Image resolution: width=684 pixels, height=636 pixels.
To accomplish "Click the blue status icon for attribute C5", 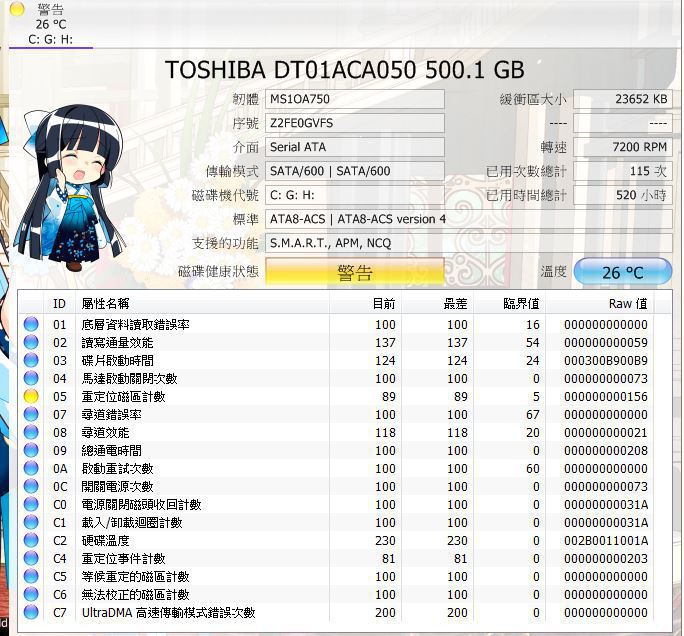I will (x=31, y=576).
